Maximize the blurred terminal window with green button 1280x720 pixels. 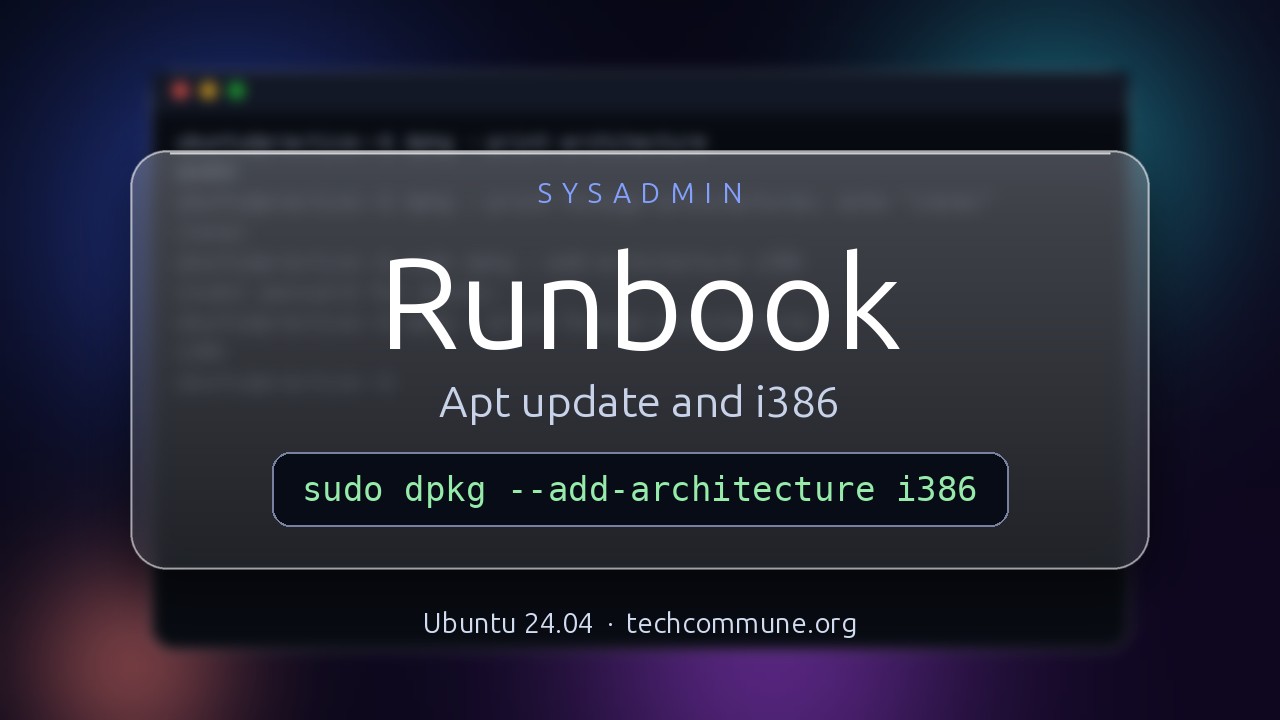coord(236,91)
